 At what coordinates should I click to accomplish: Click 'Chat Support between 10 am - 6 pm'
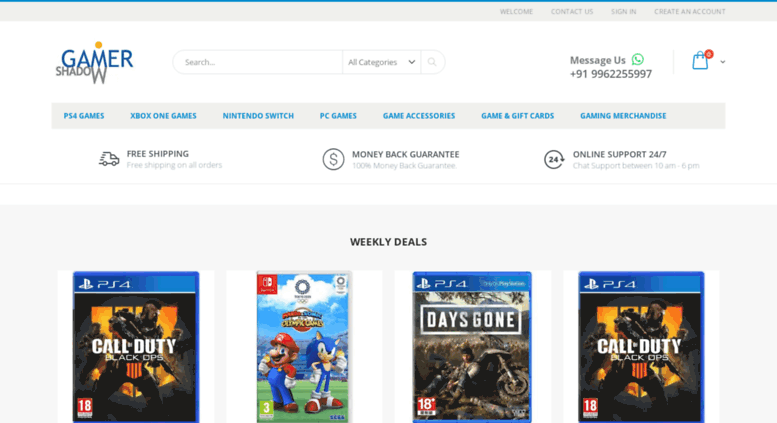click(636, 165)
